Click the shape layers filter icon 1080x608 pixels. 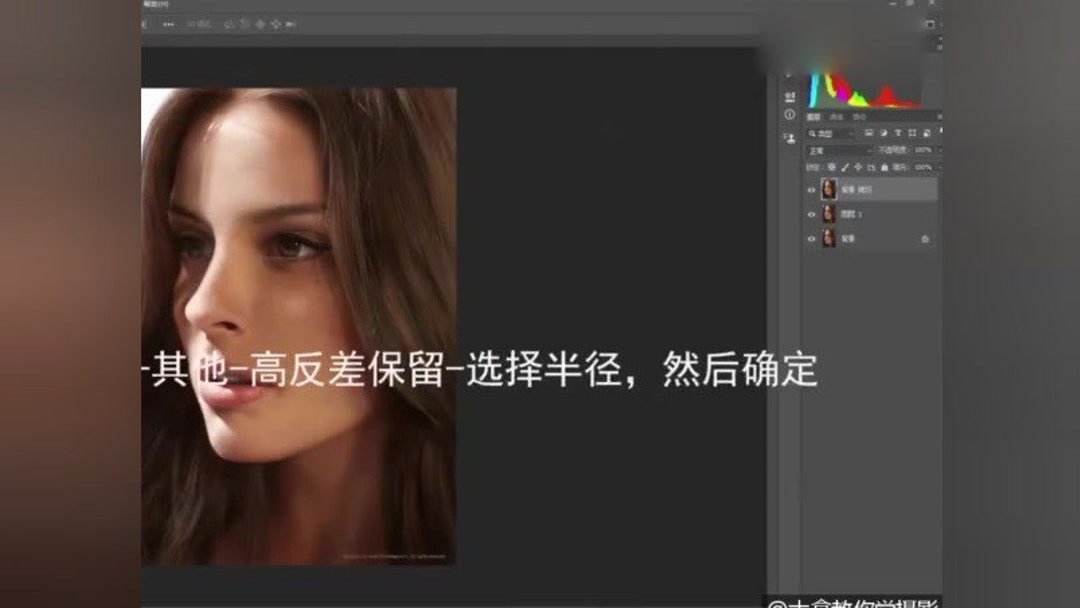coord(913,132)
